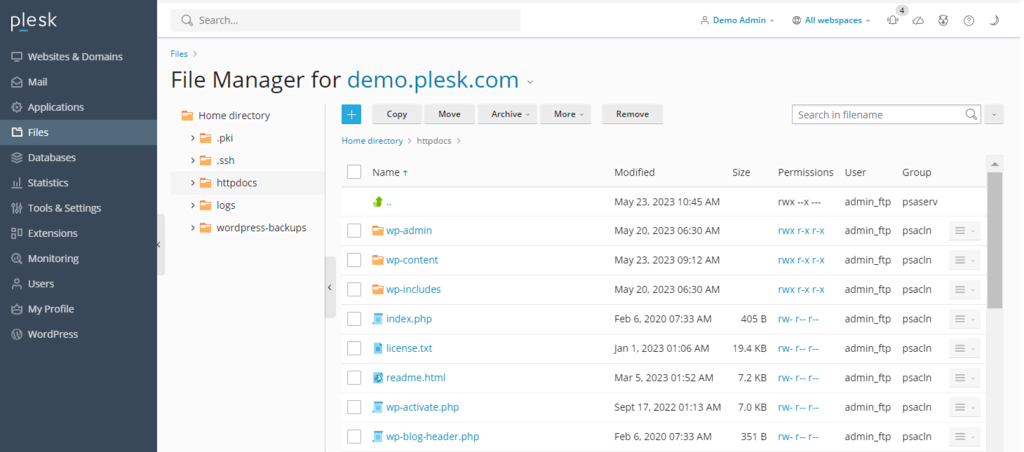Click the Remove button

(x=632, y=114)
